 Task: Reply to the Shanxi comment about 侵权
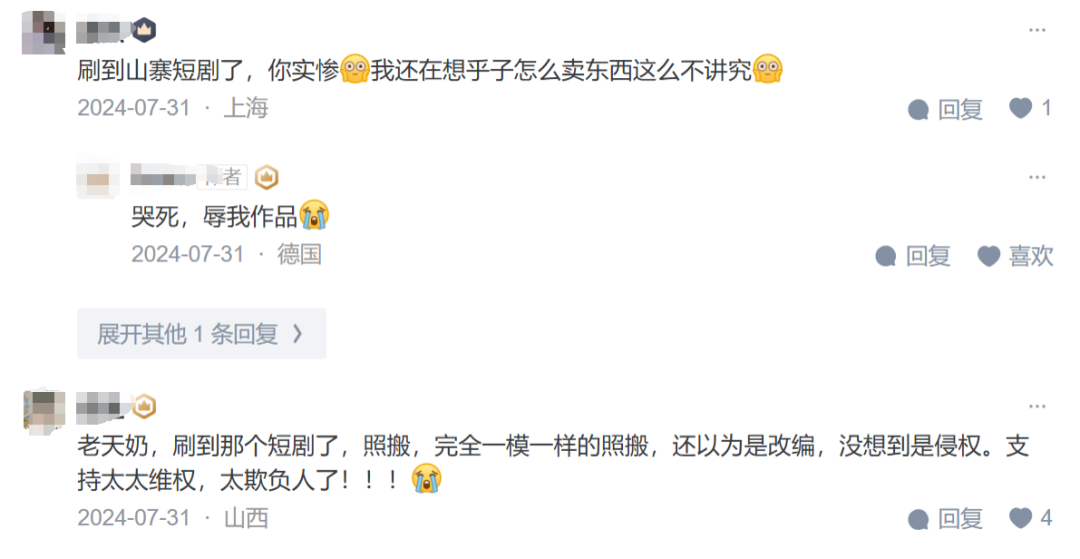click(x=945, y=518)
